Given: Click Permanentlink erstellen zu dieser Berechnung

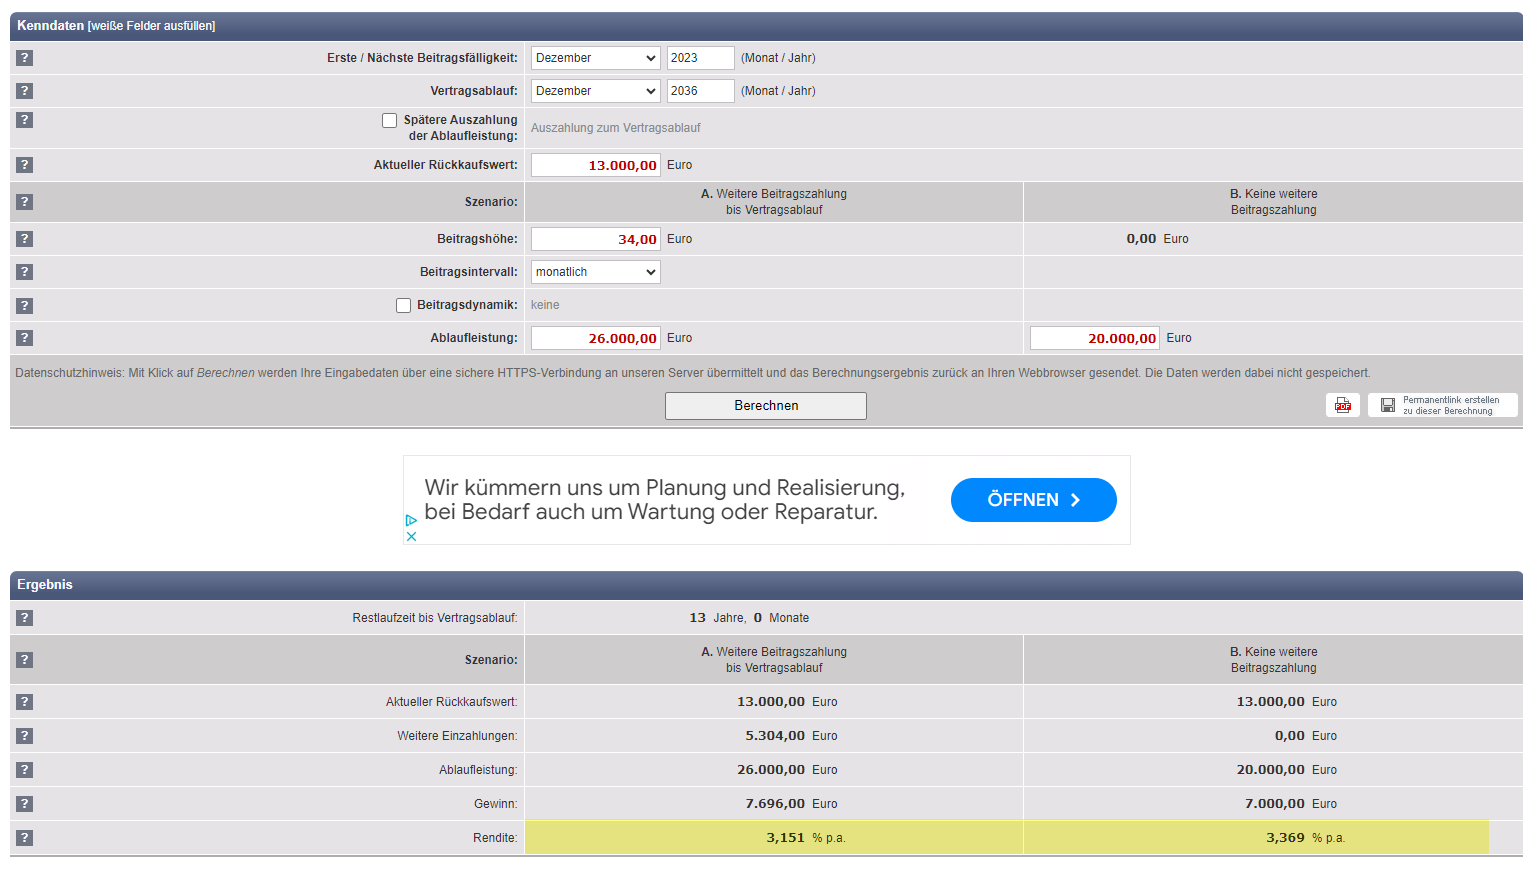Looking at the screenshot, I should [x=1442, y=405].
